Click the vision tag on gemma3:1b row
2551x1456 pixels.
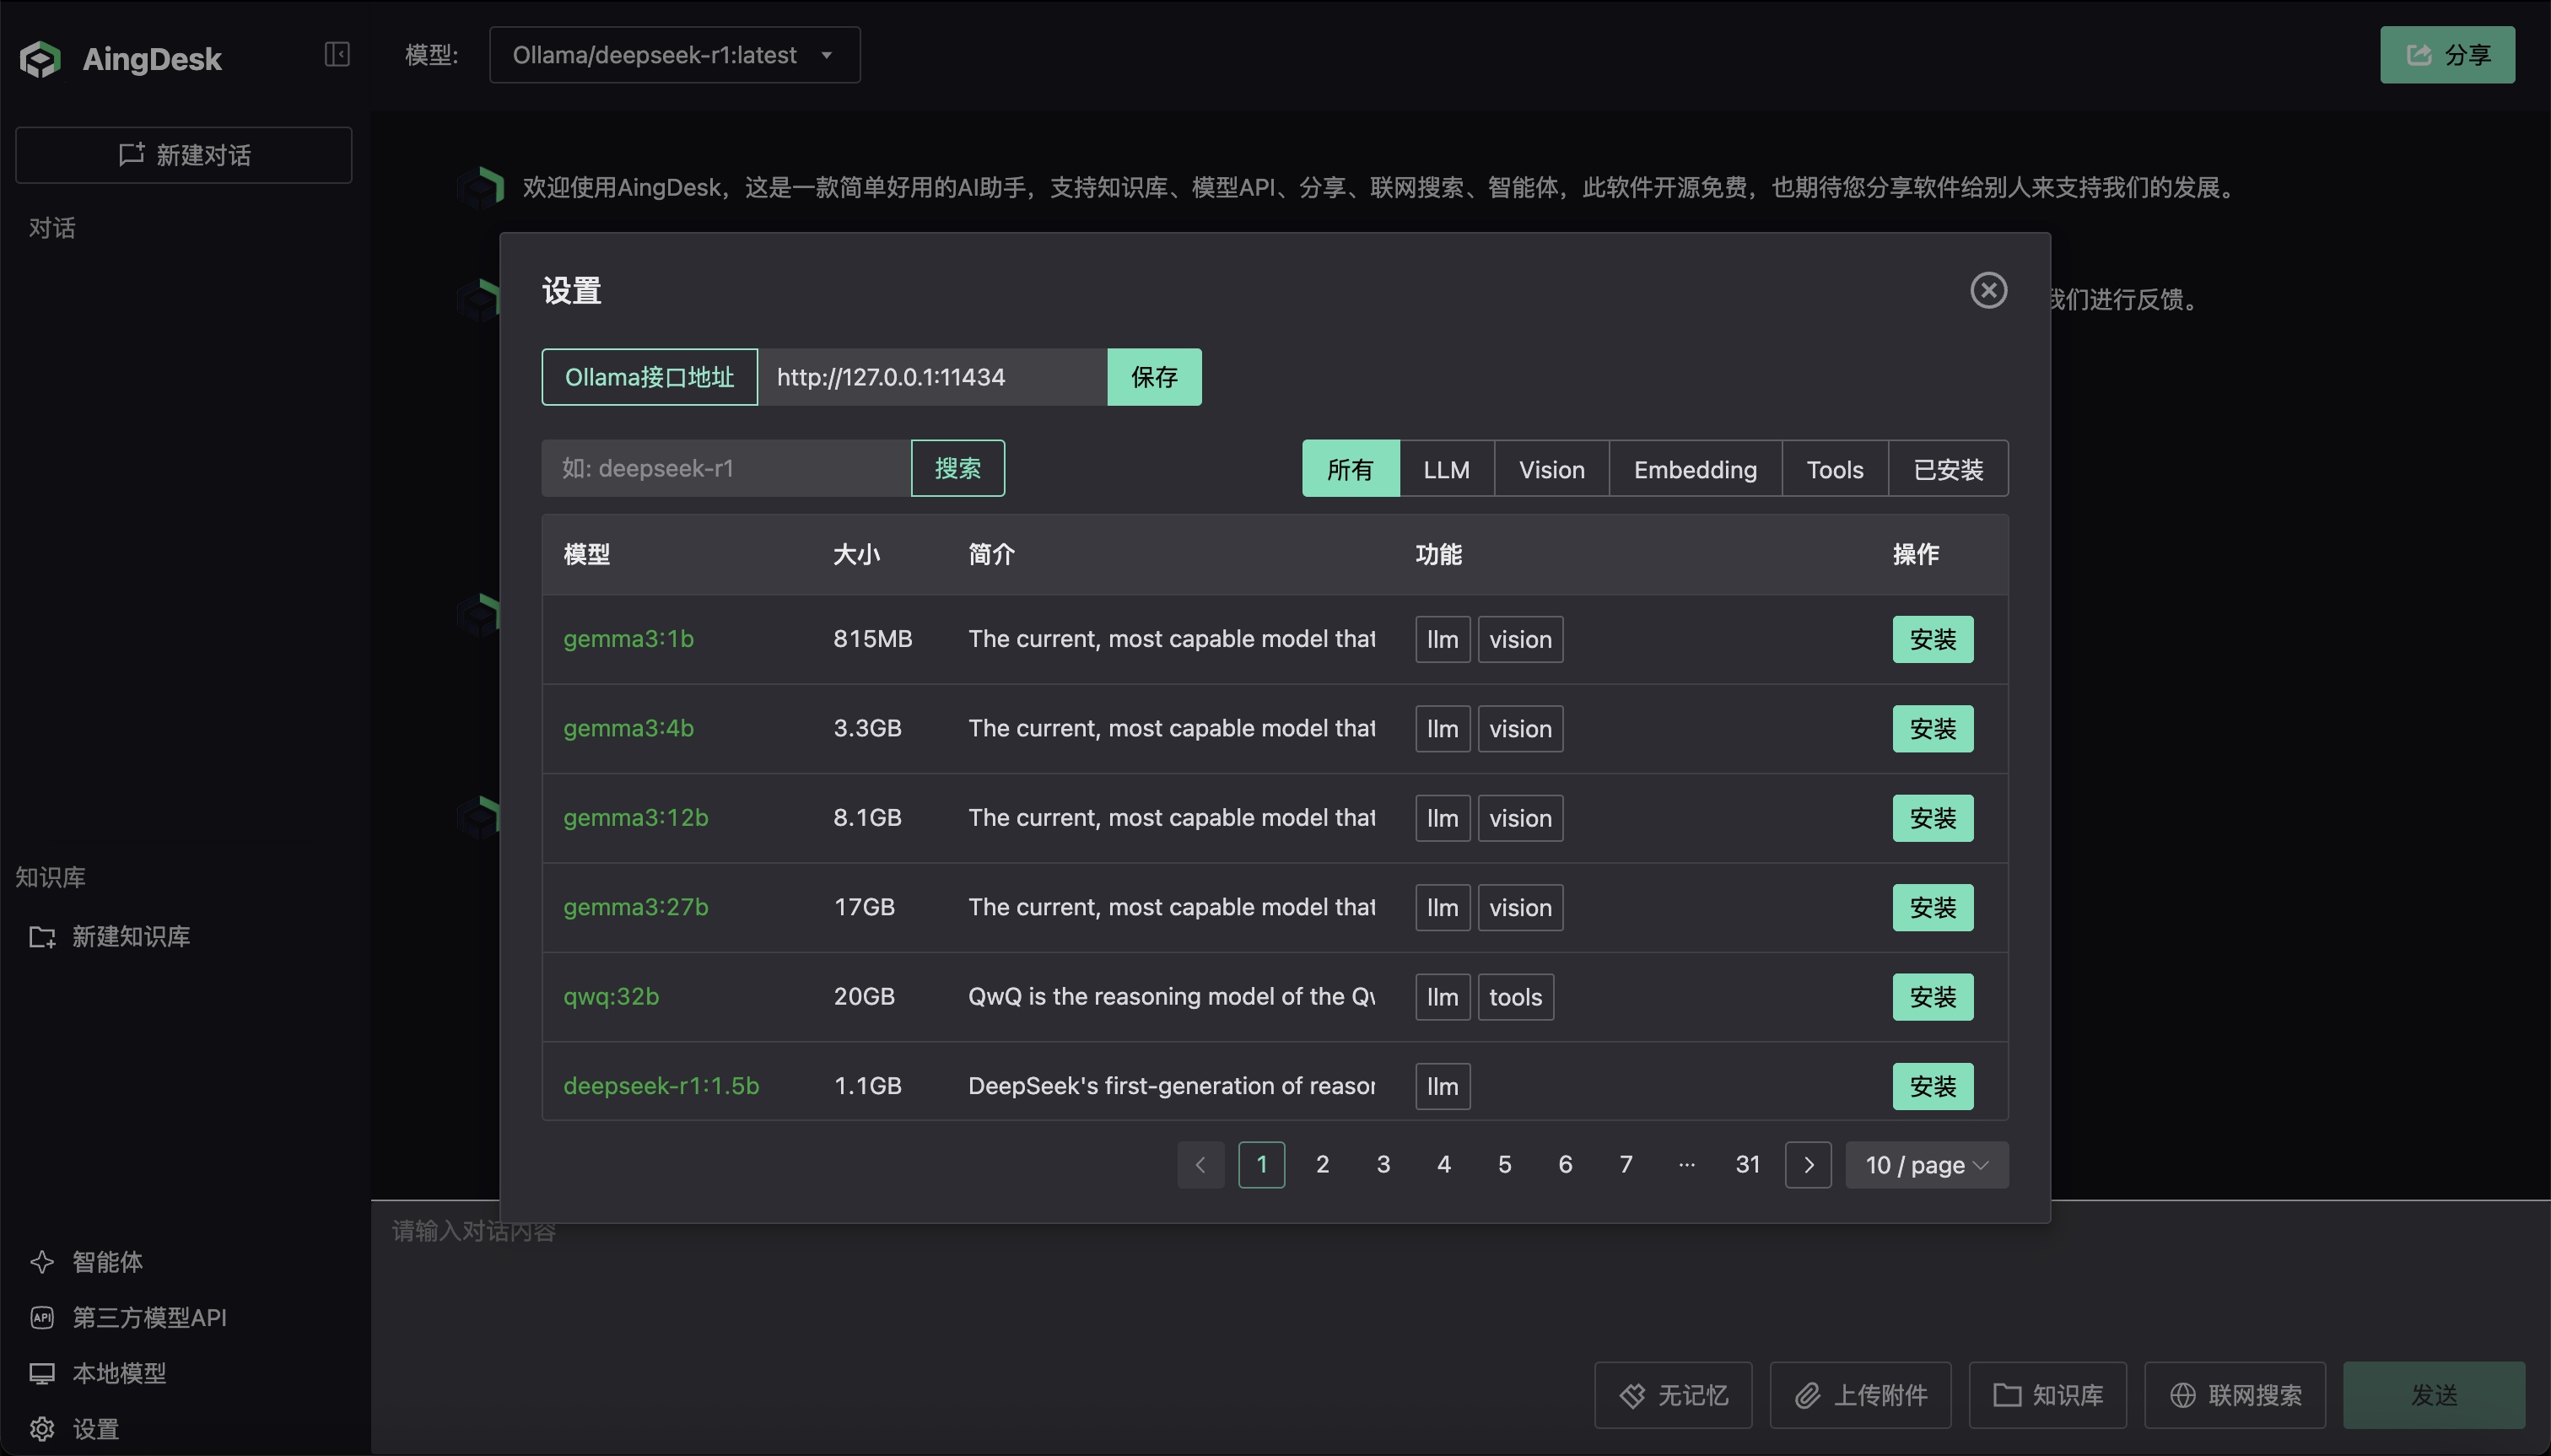point(1520,639)
